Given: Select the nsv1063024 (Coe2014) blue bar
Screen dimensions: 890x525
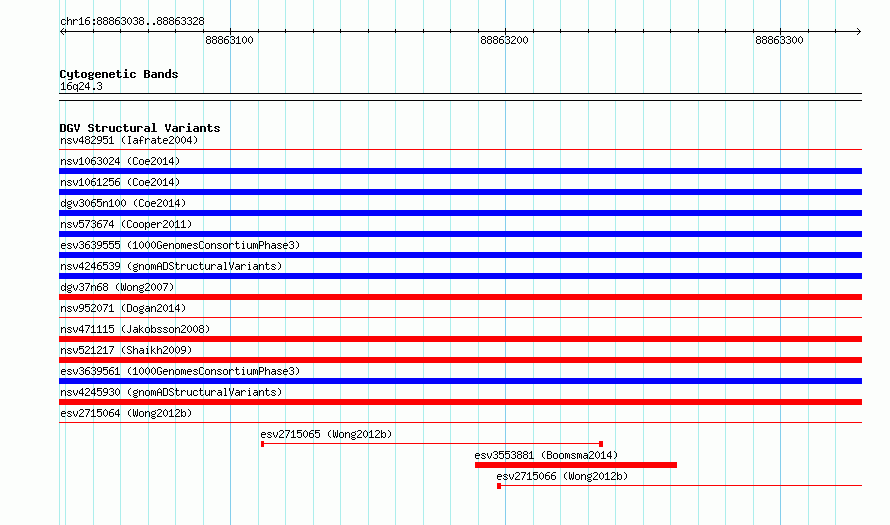Looking at the screenshot, I should click(x=460, y=171).
